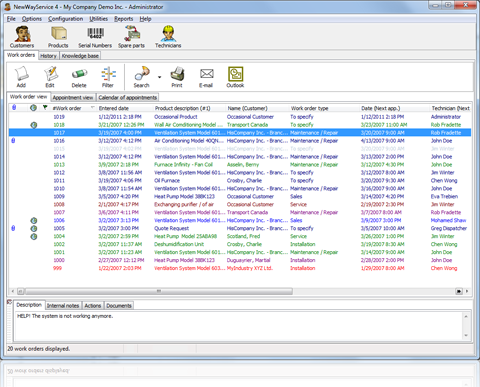Select the Work orders tab
Viewport: 480px width, 387px height.
[21, 55]
